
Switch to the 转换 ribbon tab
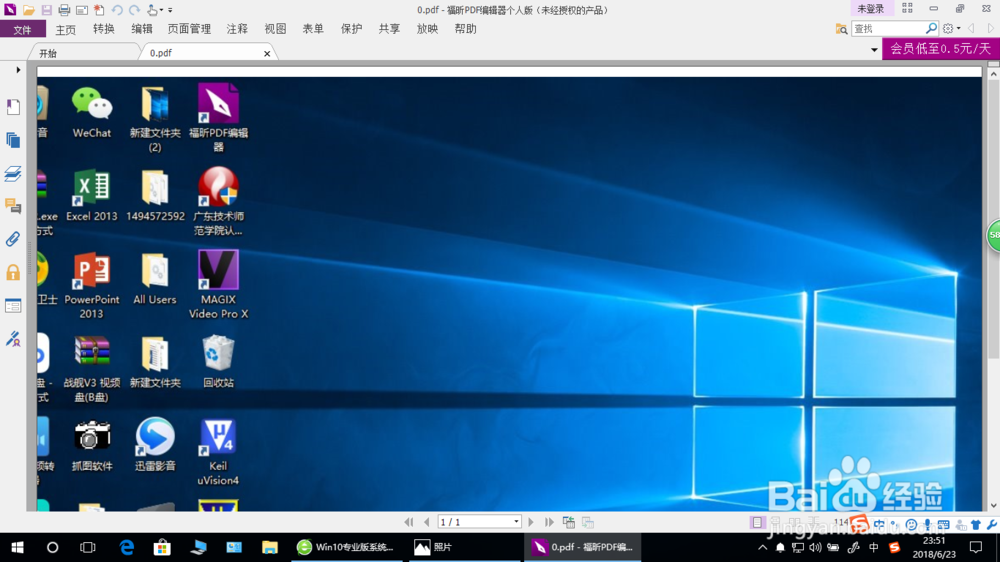pyautogui.click(x=103, y=29)
